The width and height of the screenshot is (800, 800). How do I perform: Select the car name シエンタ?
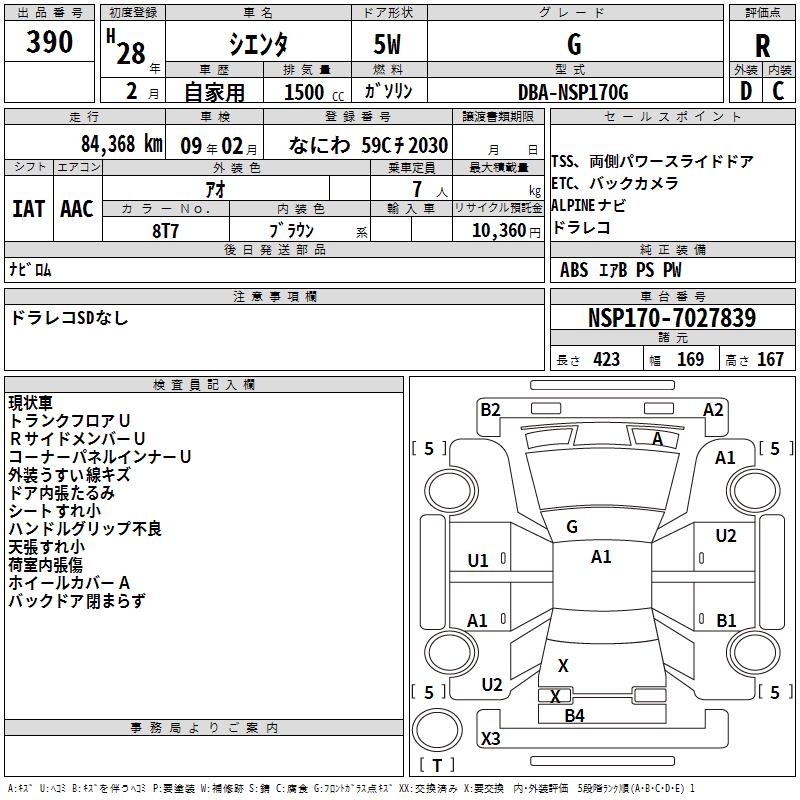(258, 44)
